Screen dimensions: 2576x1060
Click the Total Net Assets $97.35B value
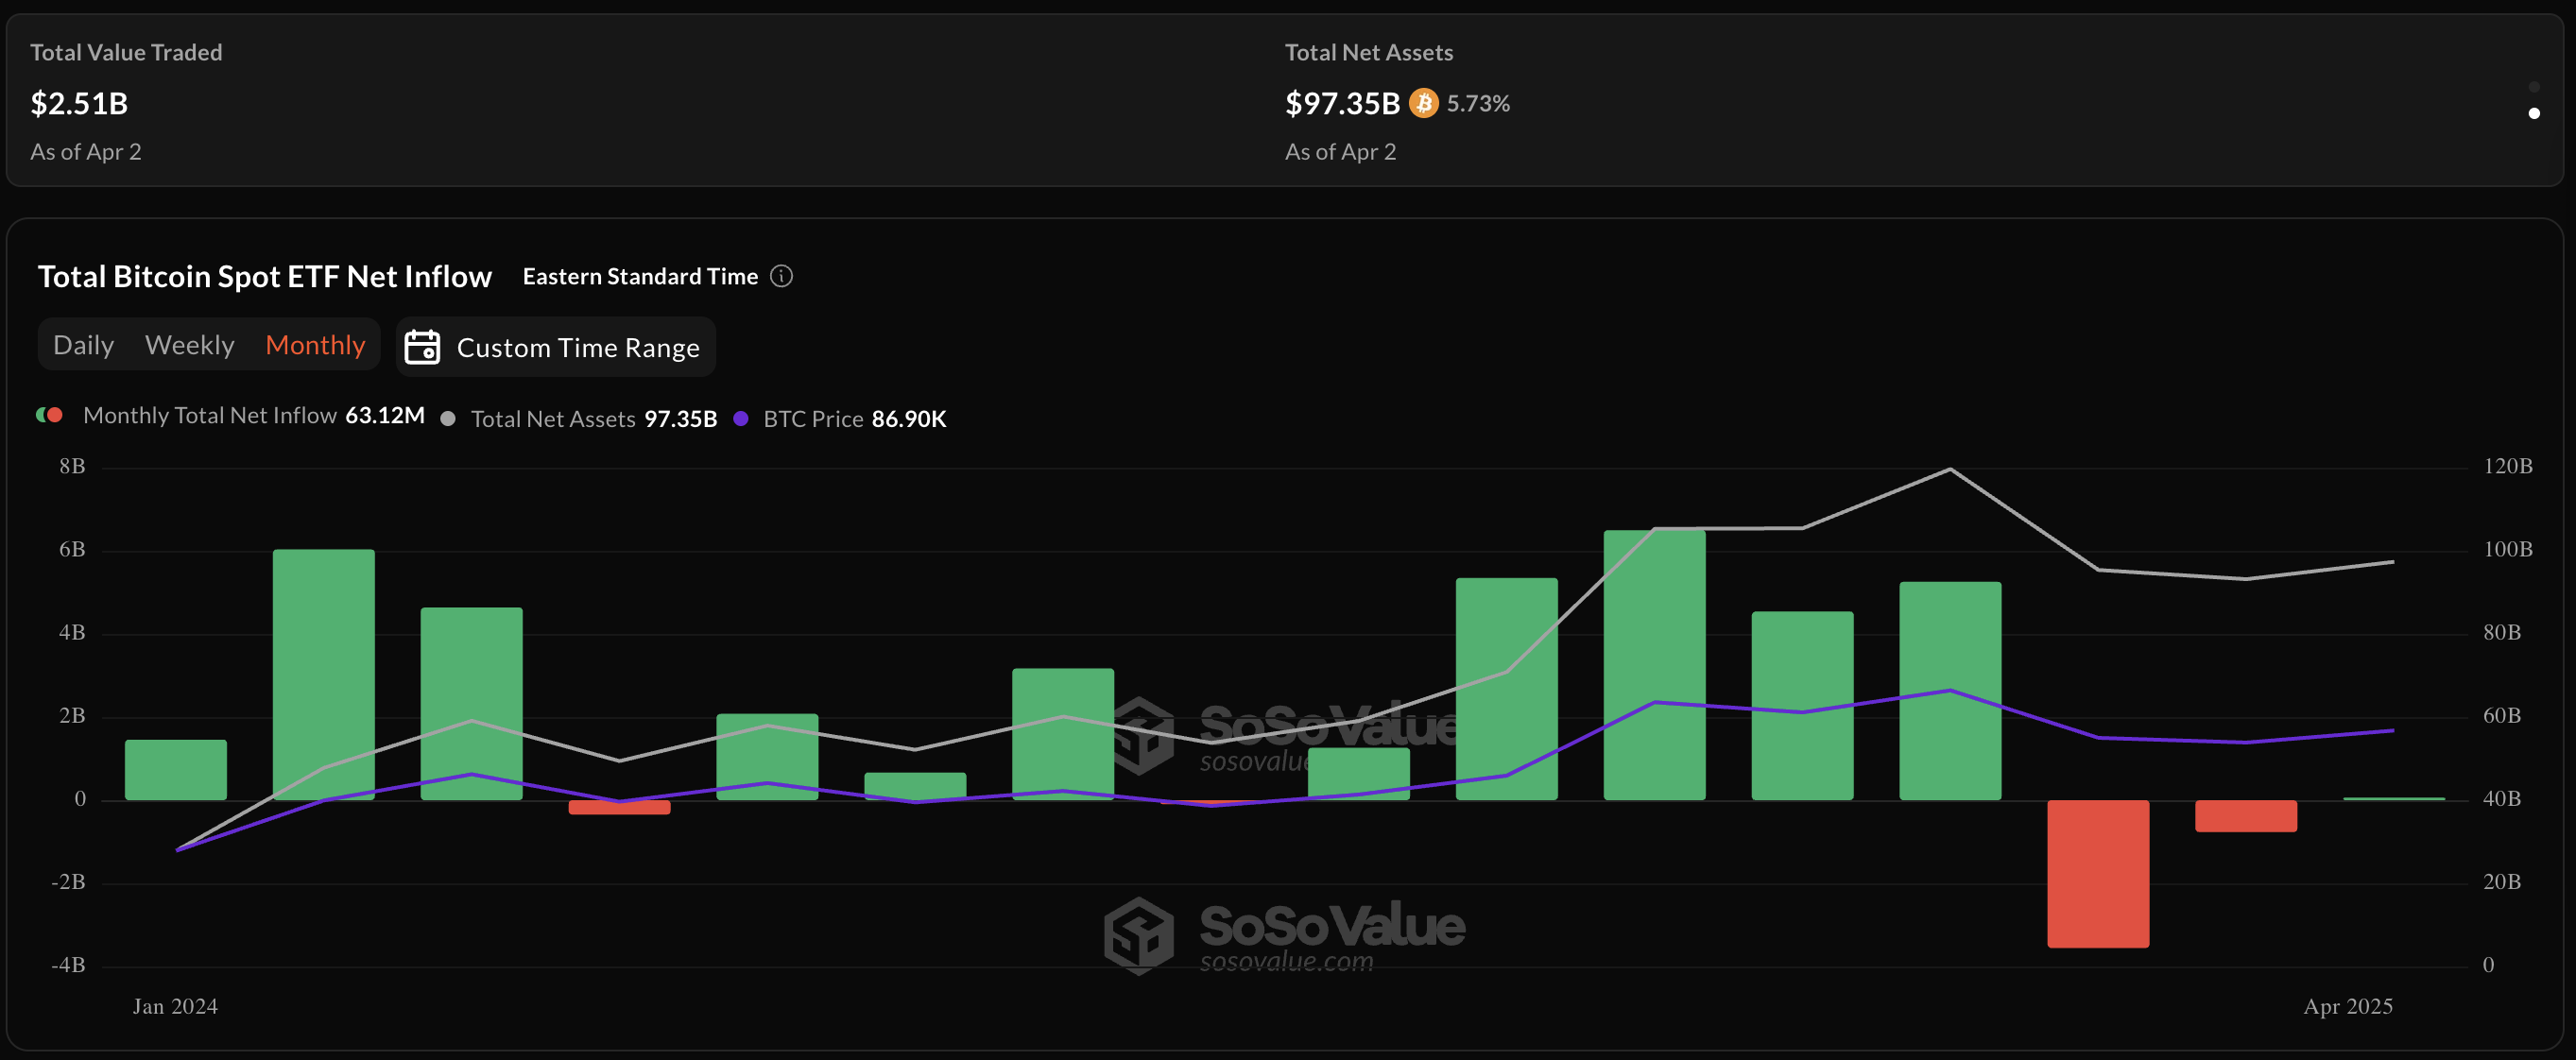coord(1341,103)
